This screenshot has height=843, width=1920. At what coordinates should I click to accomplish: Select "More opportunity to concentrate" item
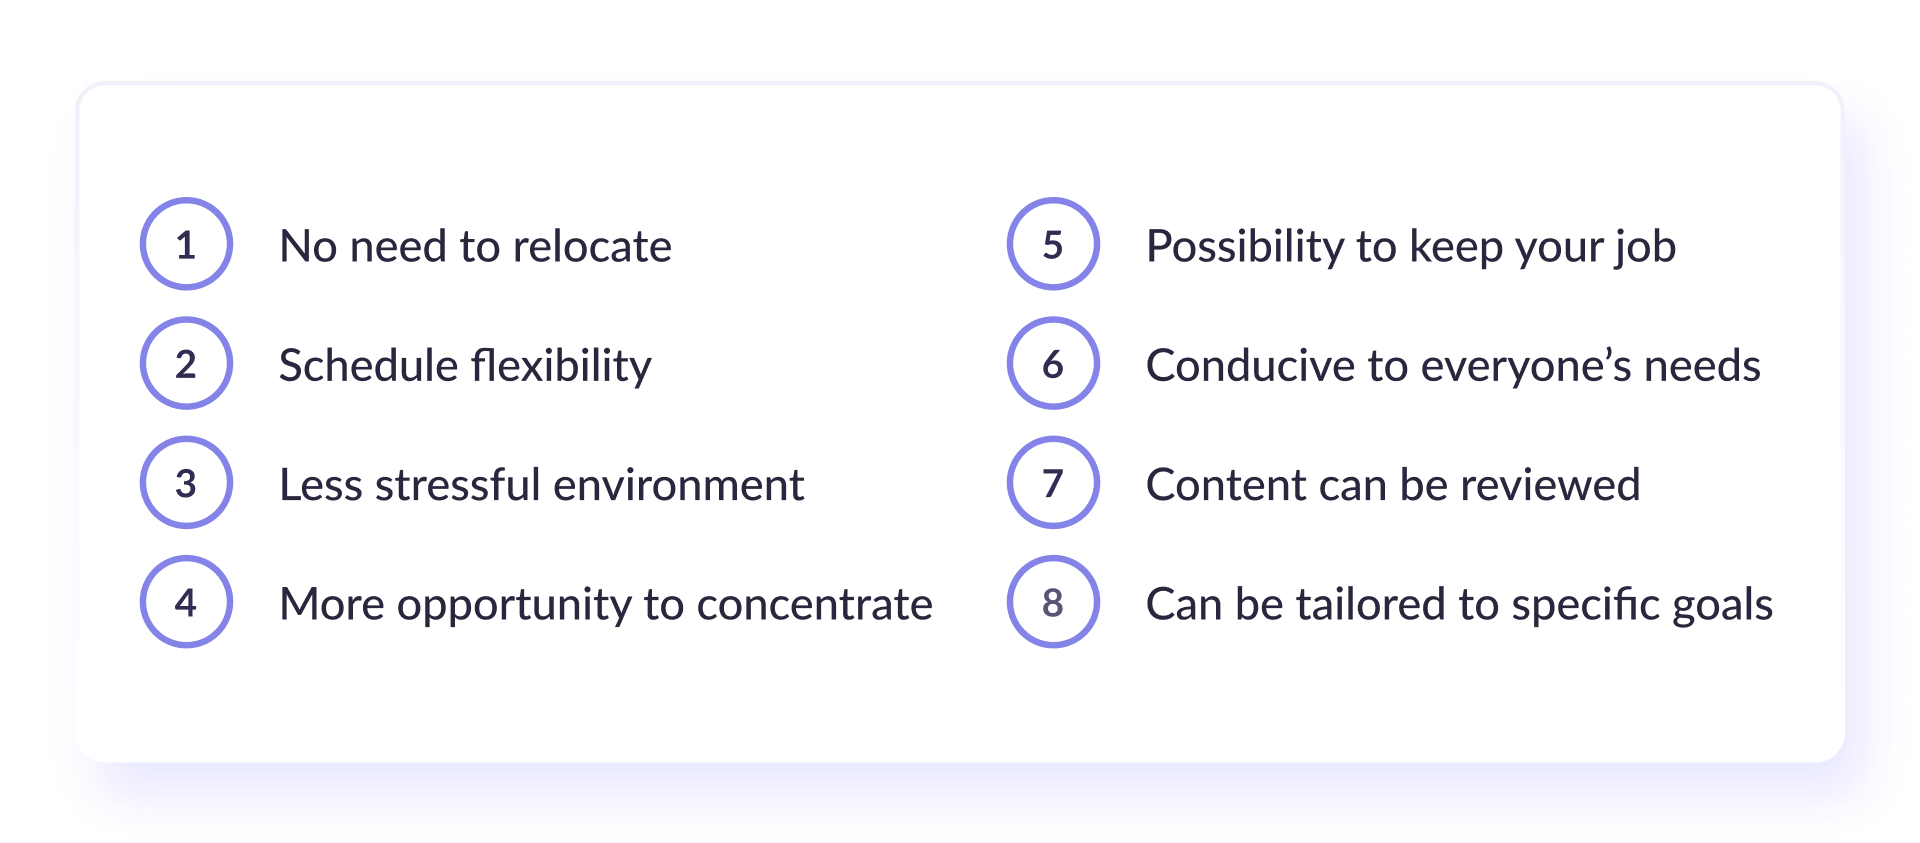pos(606,606)
